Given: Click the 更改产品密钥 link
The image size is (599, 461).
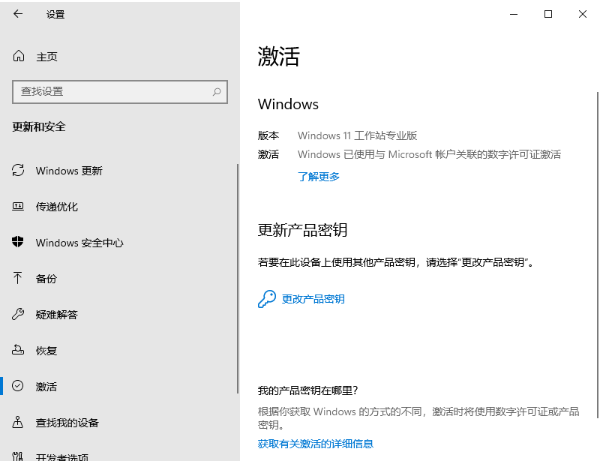Looking at the screenshot, I should point(313,299).
